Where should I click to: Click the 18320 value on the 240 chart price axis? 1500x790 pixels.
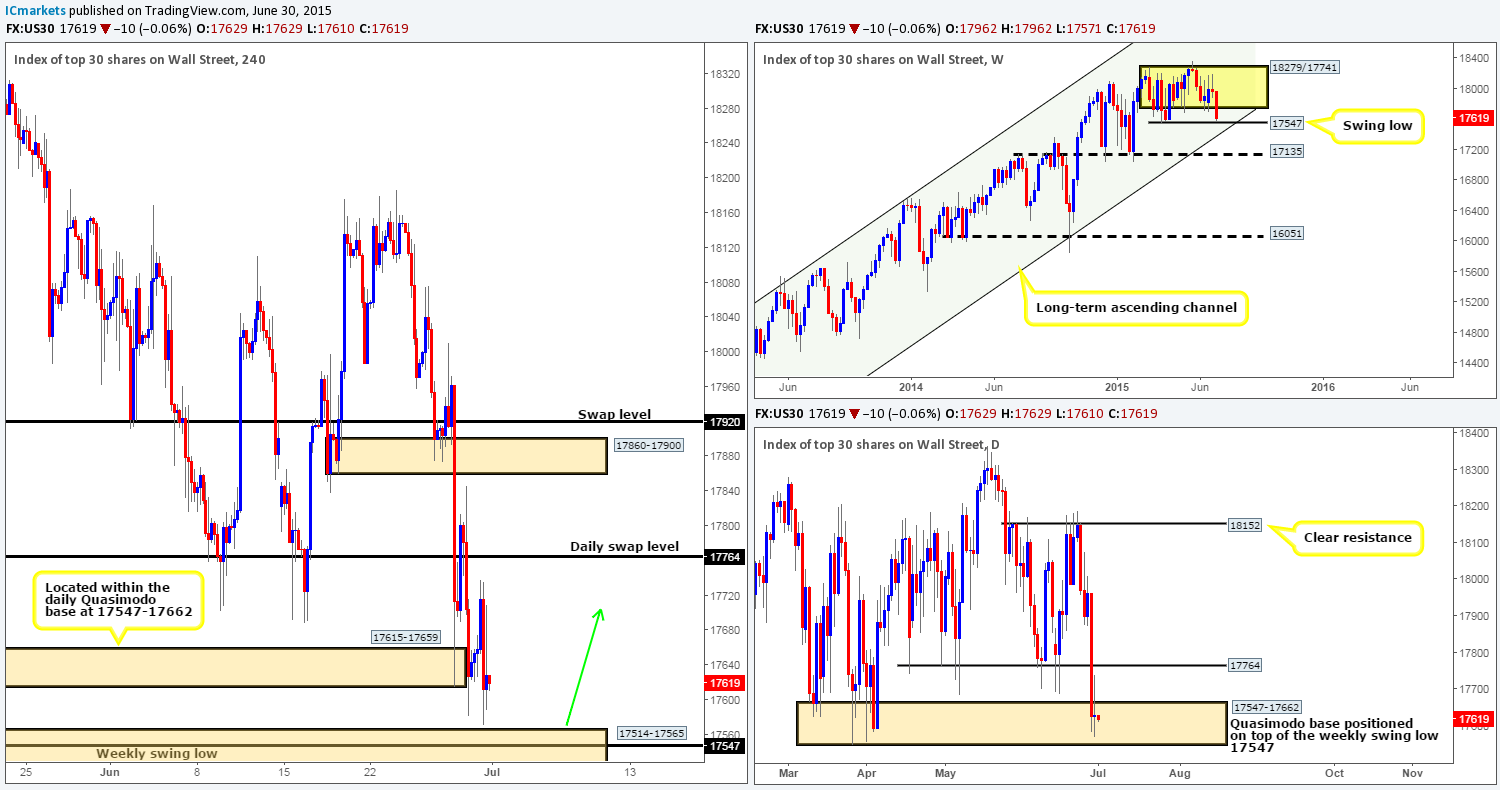[726, 74]
